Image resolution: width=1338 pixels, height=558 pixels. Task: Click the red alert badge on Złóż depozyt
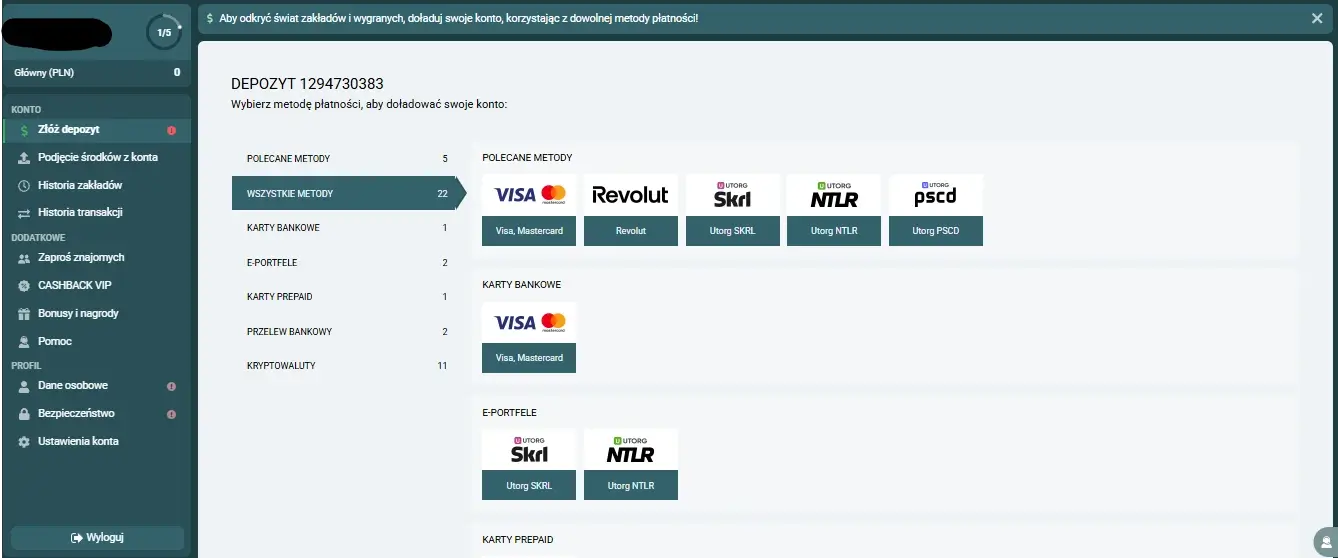(x=171, y=130)
